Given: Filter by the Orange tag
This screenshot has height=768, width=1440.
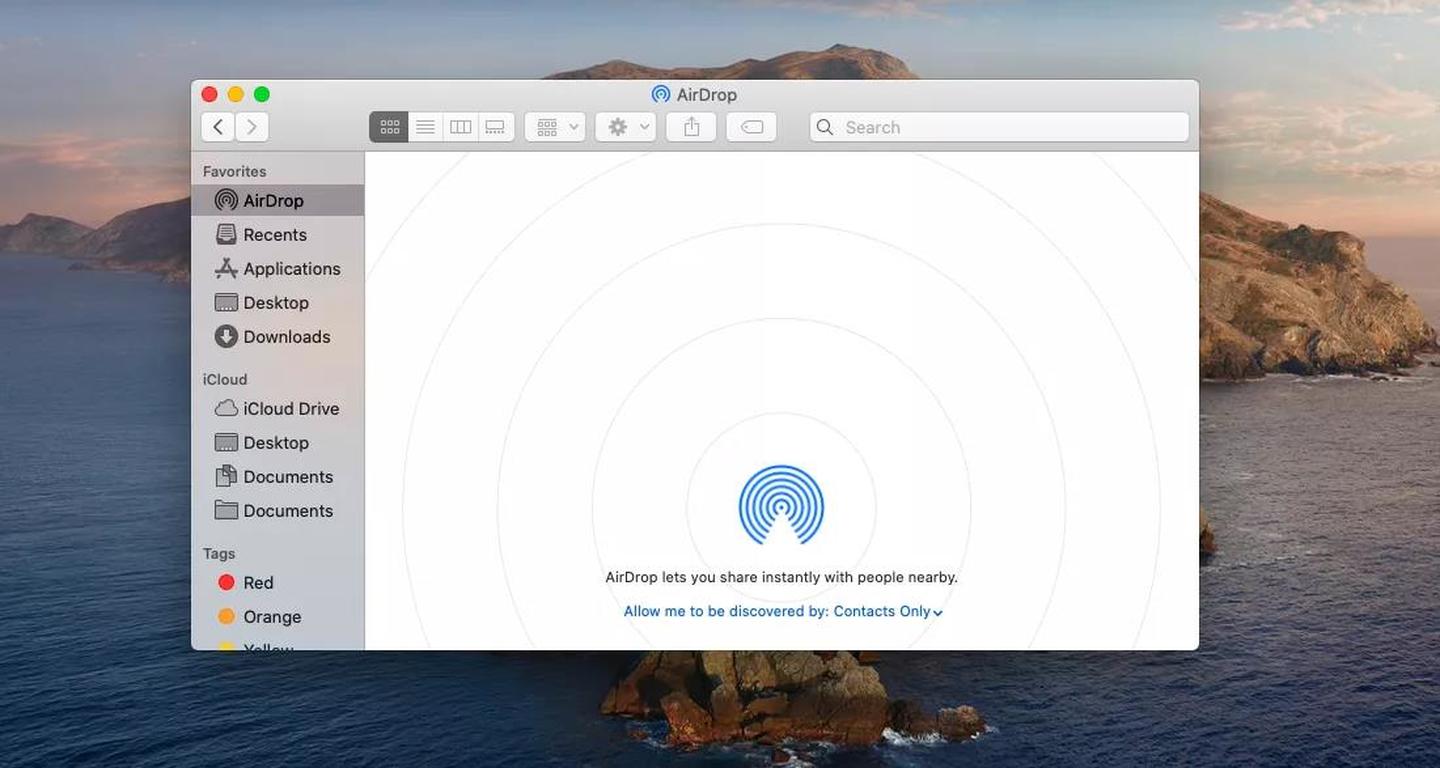Looking at the screenshot, I should coord(277,616).
